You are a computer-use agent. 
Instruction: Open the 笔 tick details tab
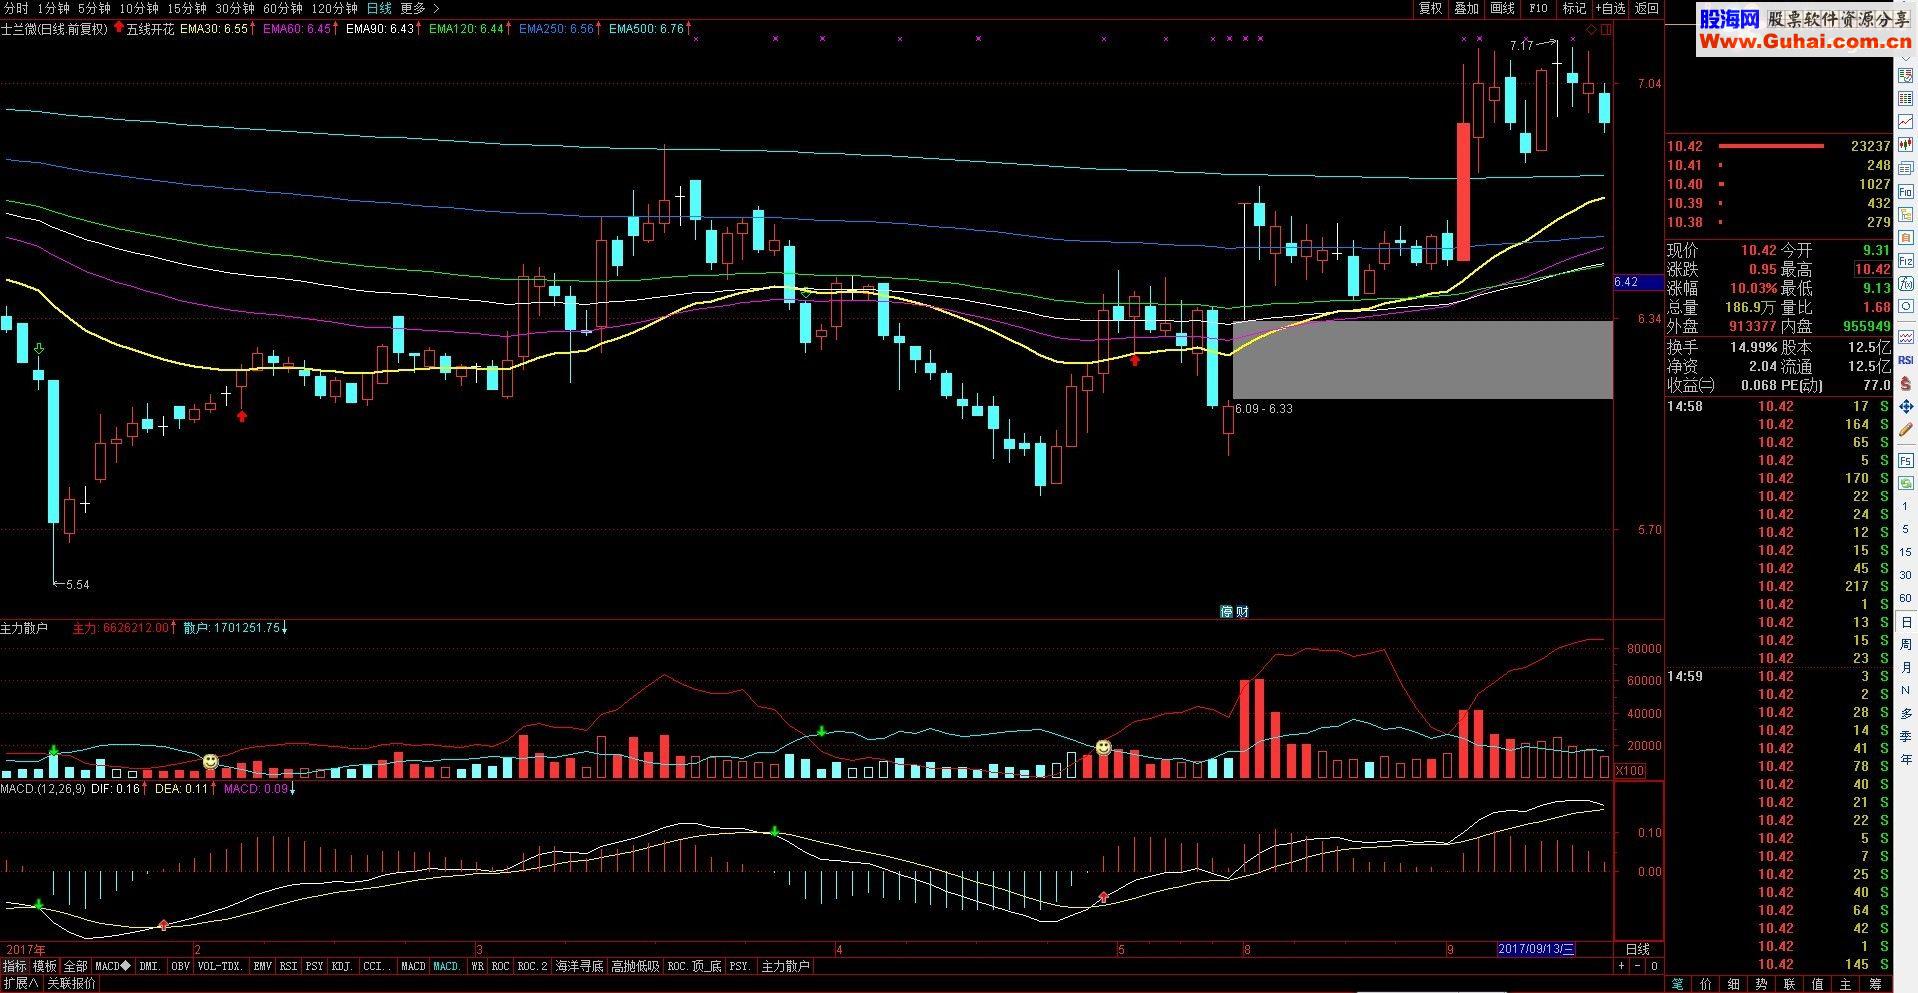point(1677,984)
